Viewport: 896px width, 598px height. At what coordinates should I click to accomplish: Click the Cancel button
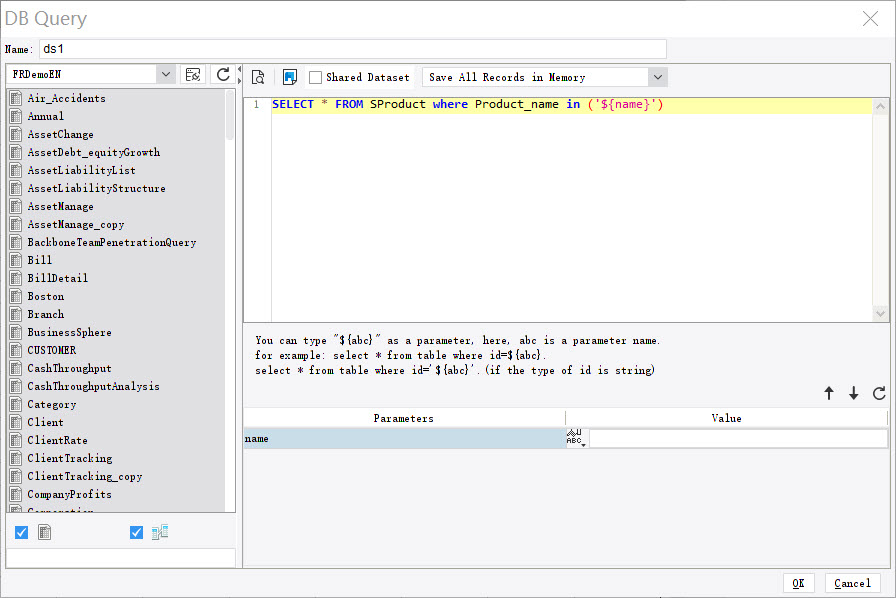click(852, 583)
